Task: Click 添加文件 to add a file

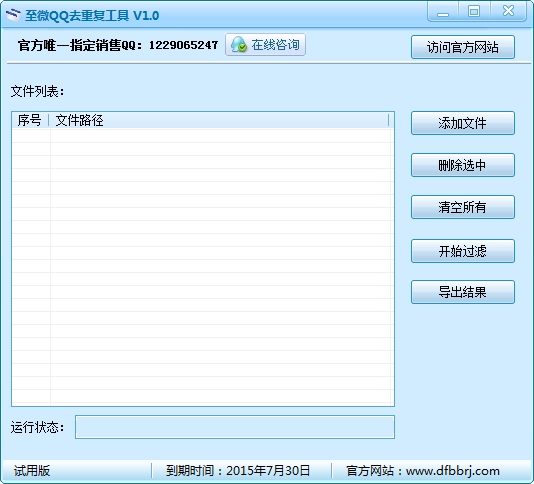Action: coord(463,123)
